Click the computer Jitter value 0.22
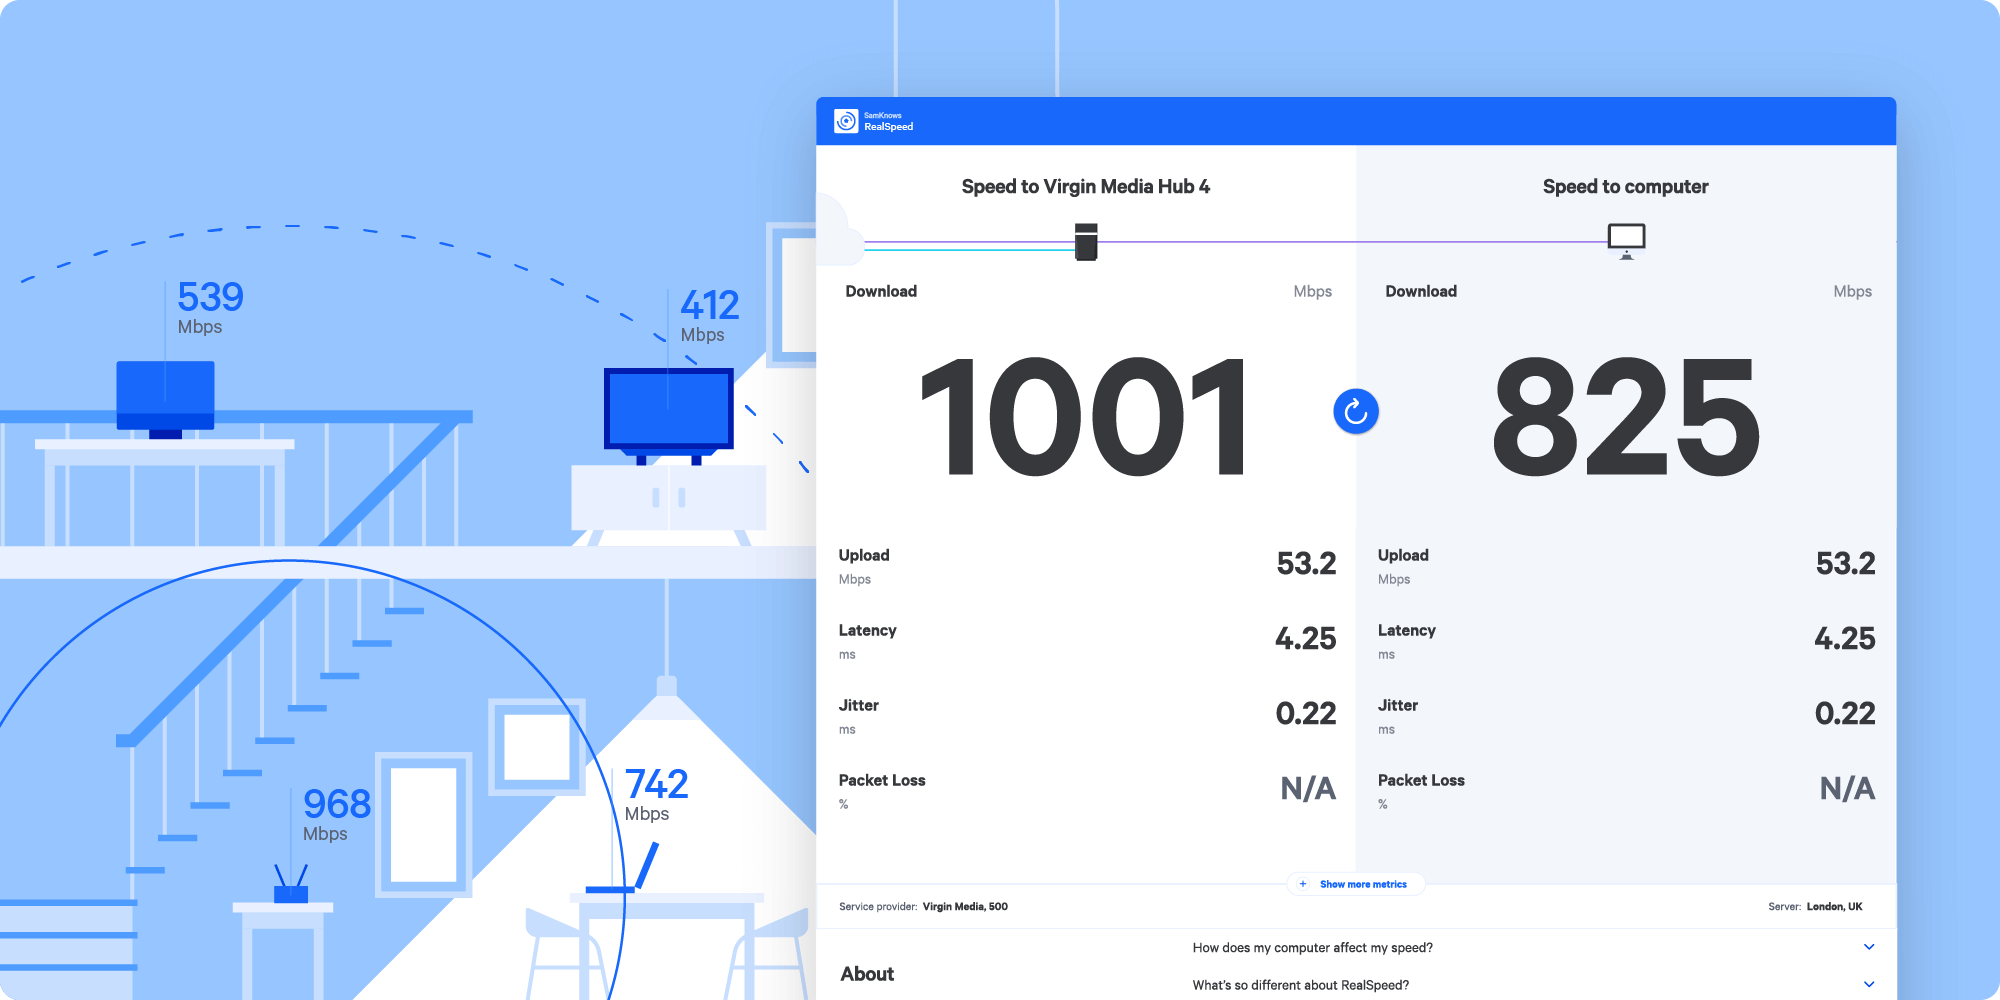This screenshot has width=2000, height=1000. point(1845,714)
